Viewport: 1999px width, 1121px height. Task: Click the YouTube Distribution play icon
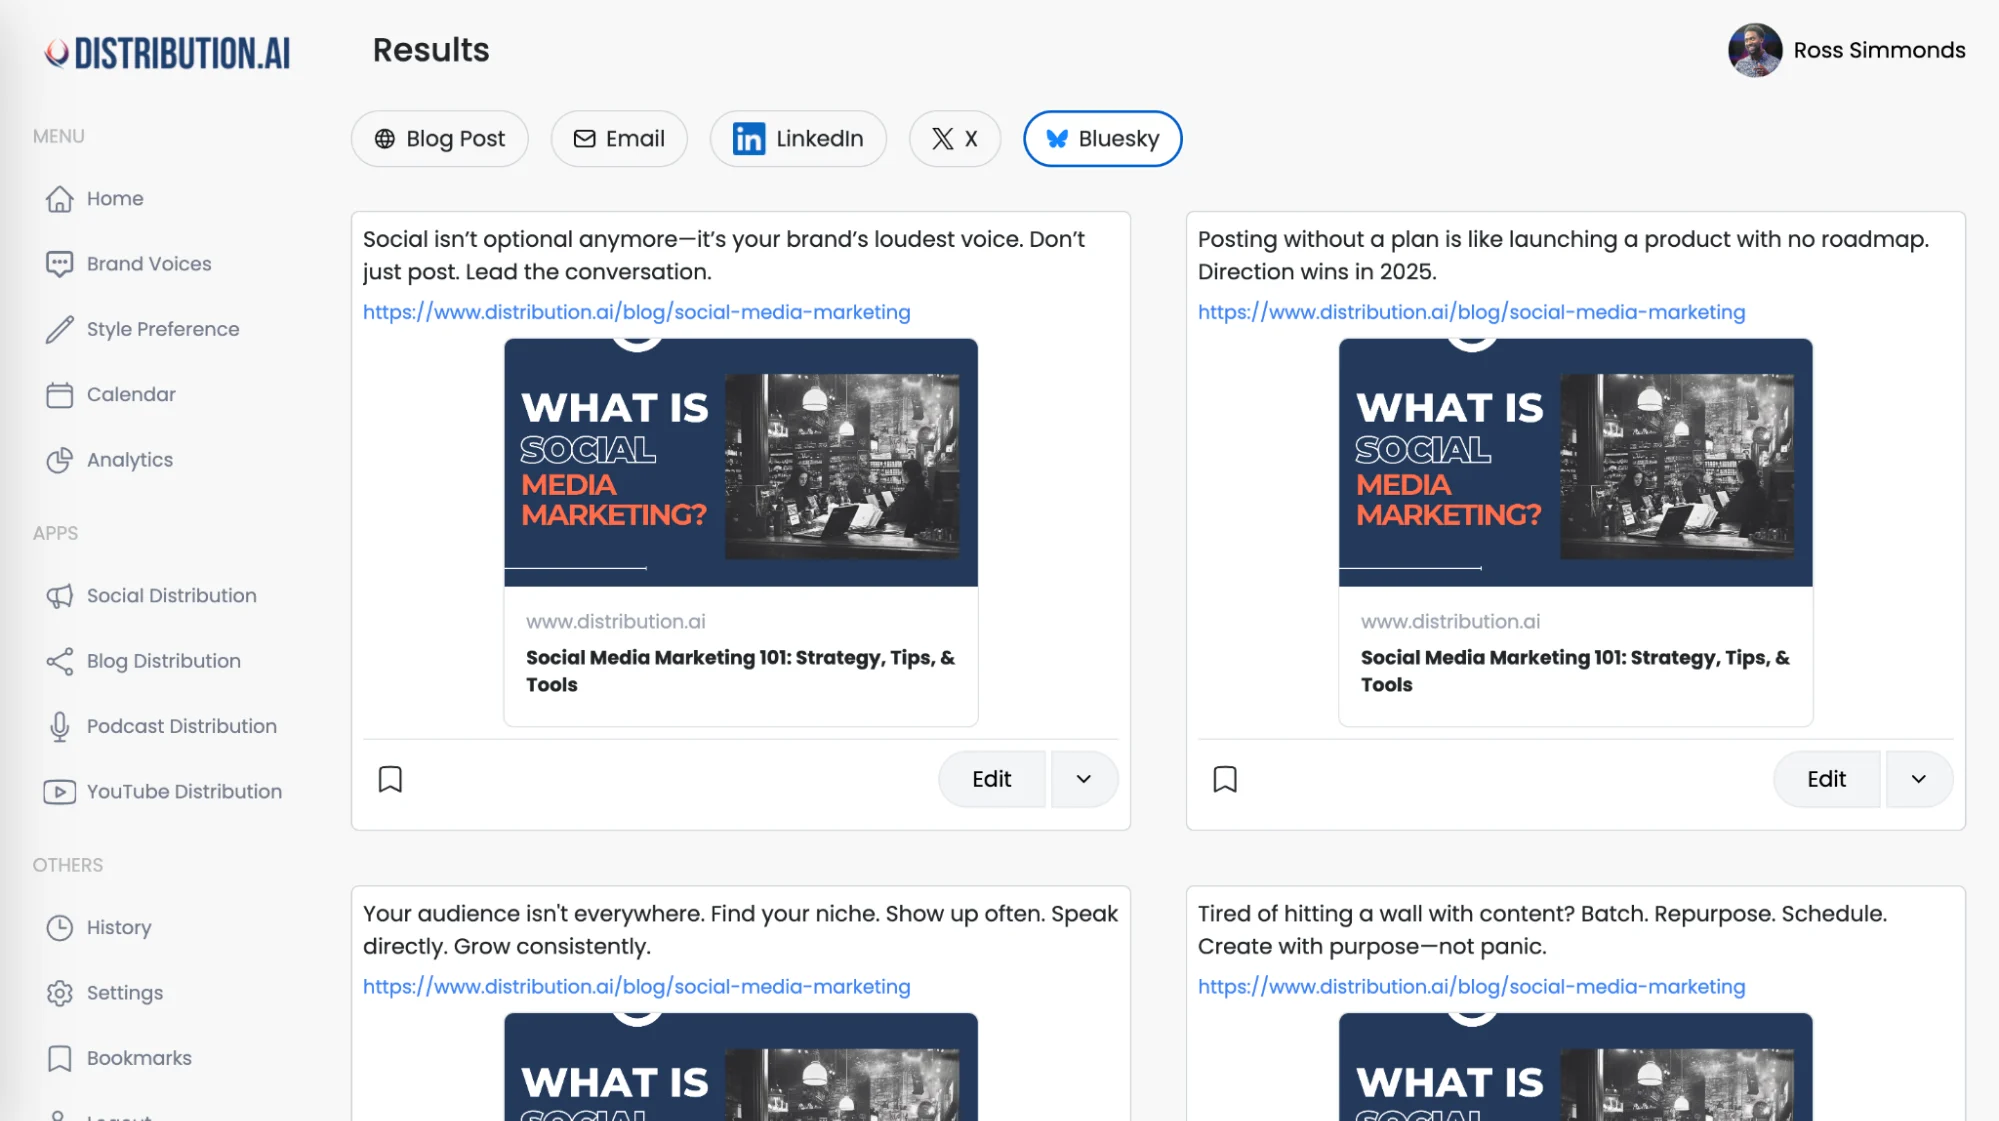coord(60,792)
